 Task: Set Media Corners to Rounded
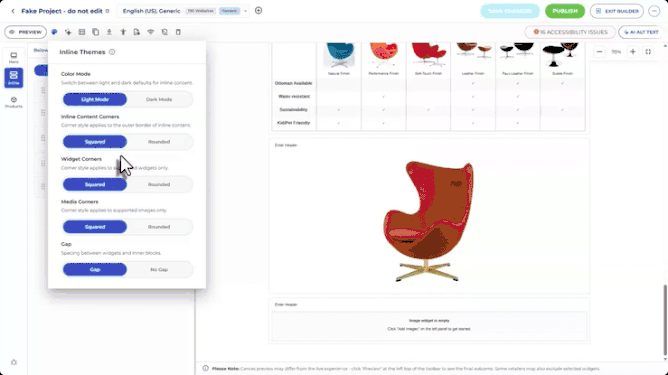pos(159,227)
